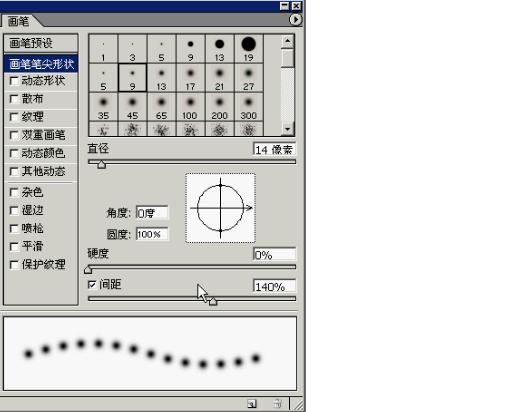
Task: Open the 画笔预设 presets section
Action: tap(41, 43)
